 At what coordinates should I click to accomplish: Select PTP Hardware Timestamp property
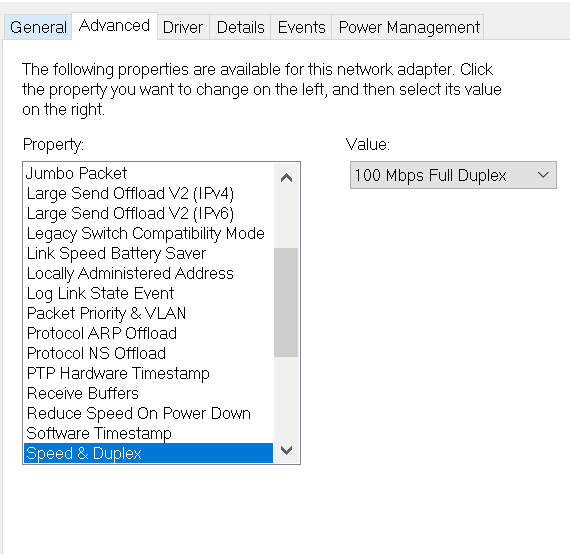[148, 373]
